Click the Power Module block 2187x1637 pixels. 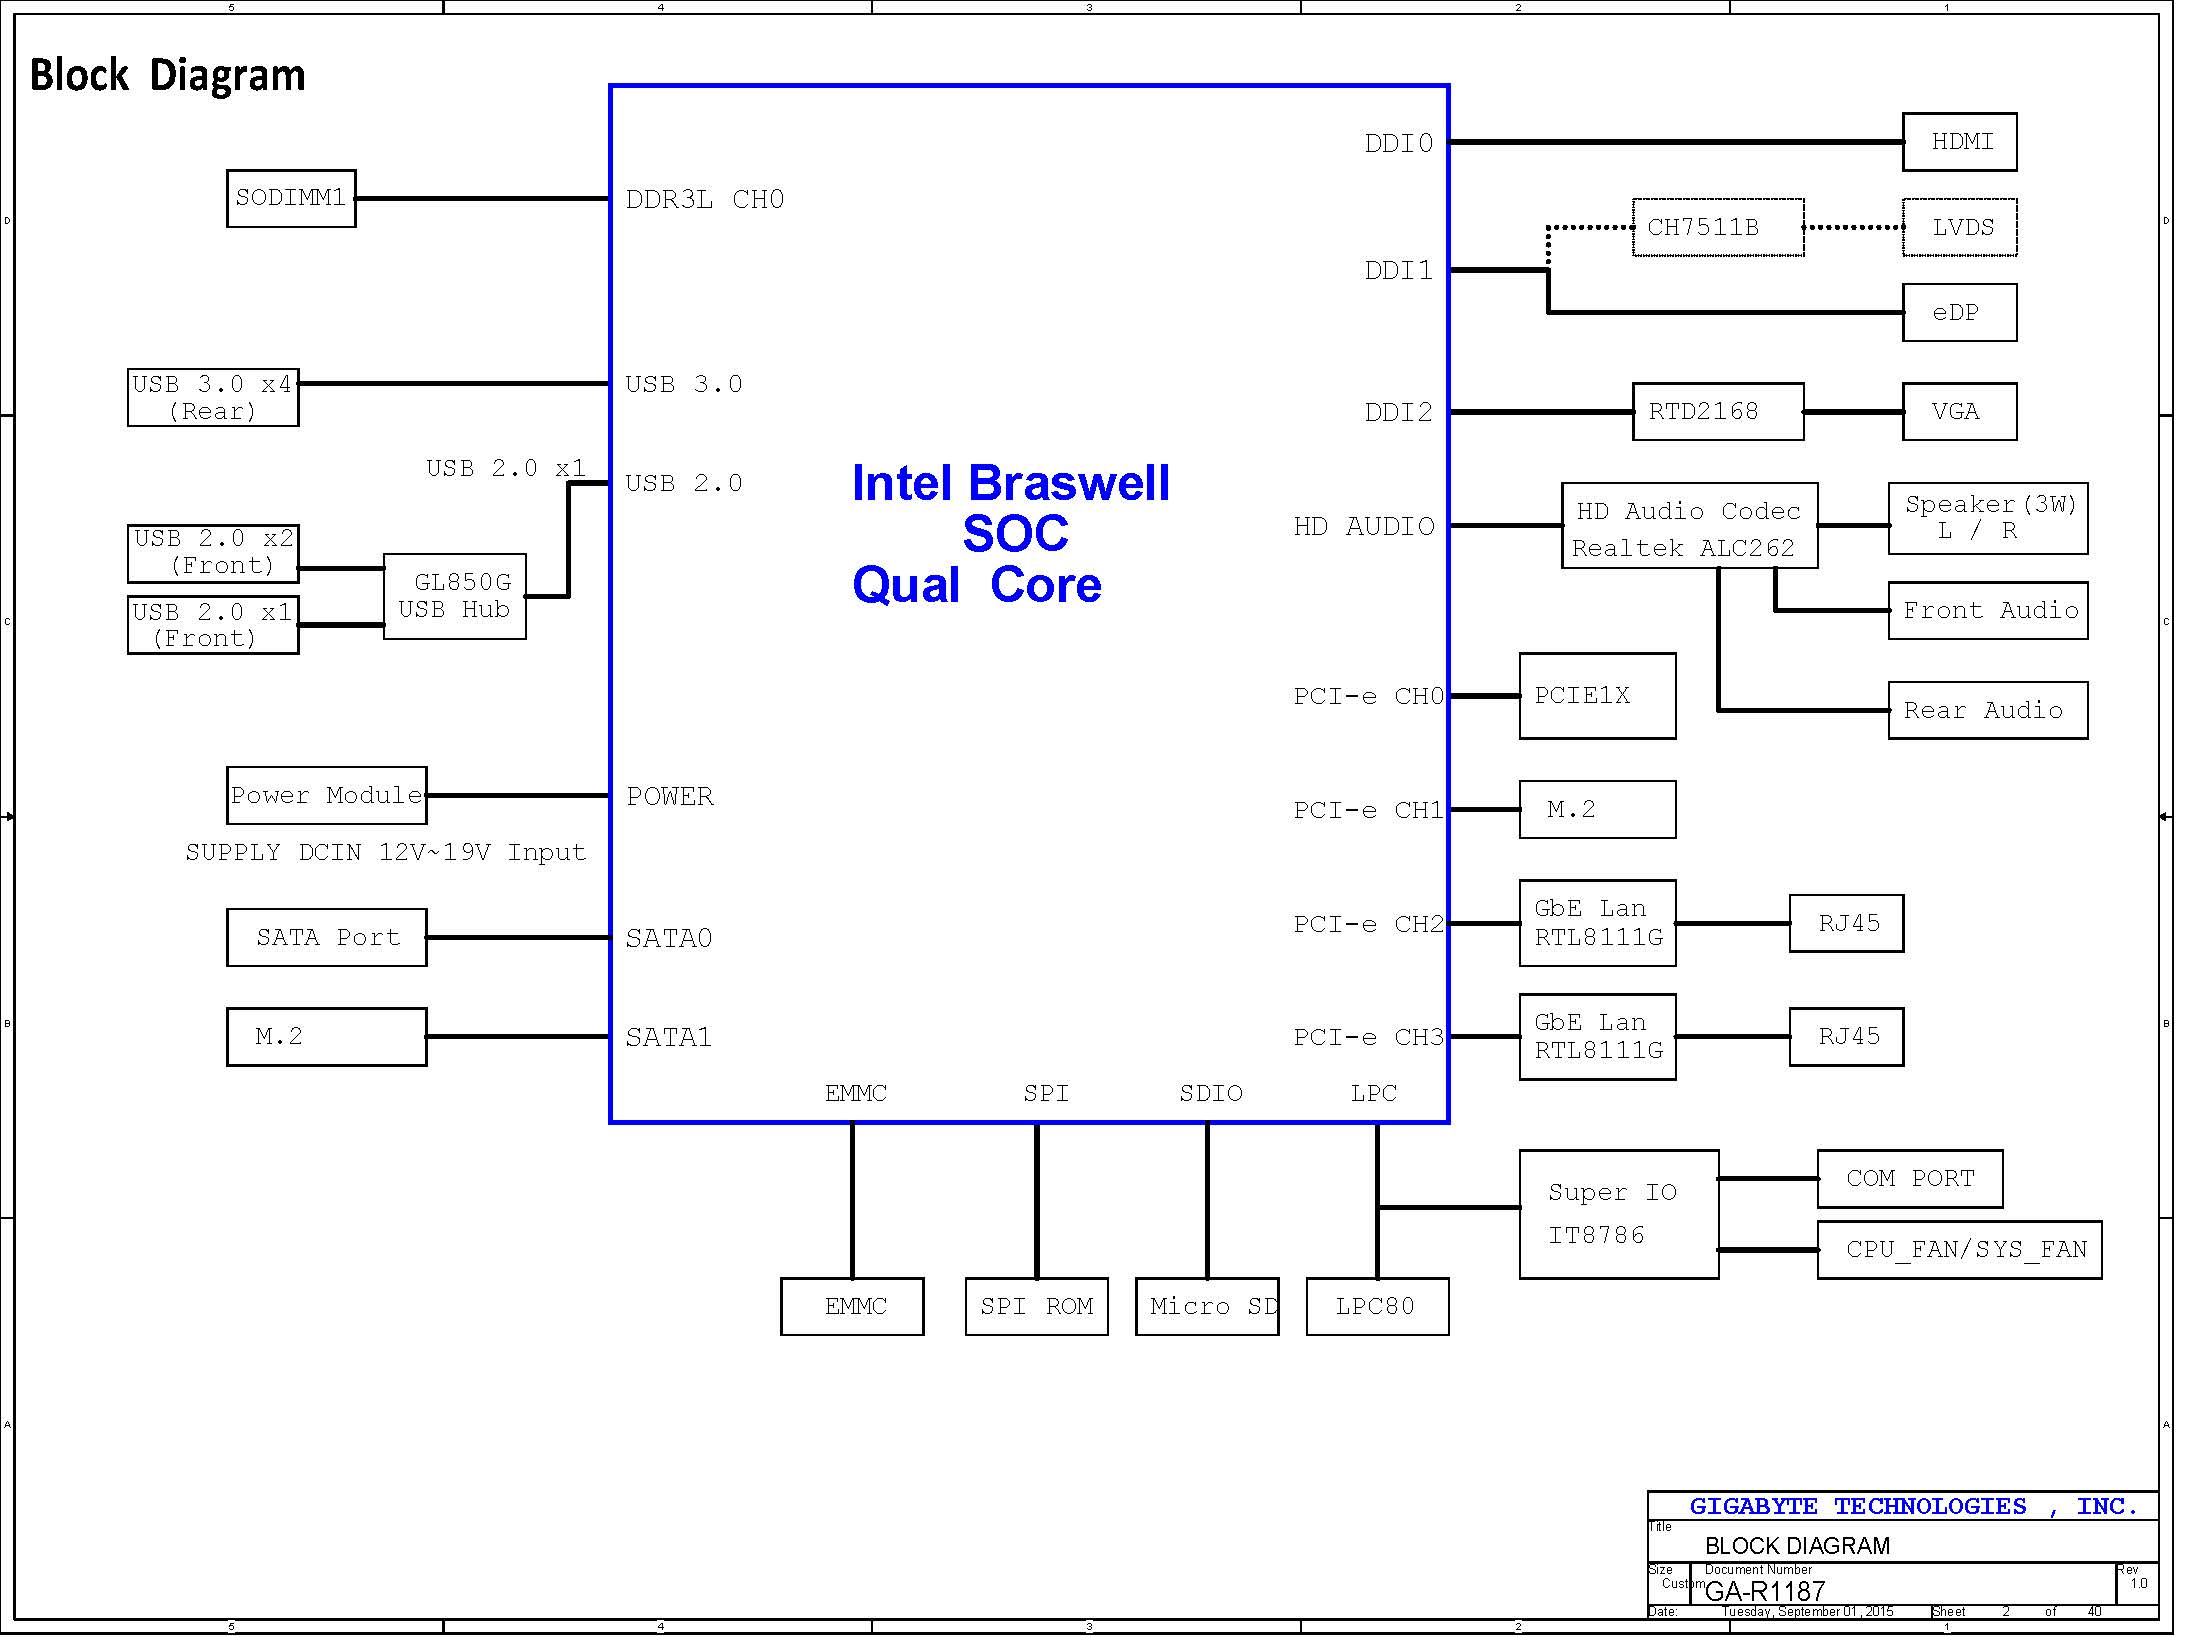pyautogui.click(x=326, y=795)
